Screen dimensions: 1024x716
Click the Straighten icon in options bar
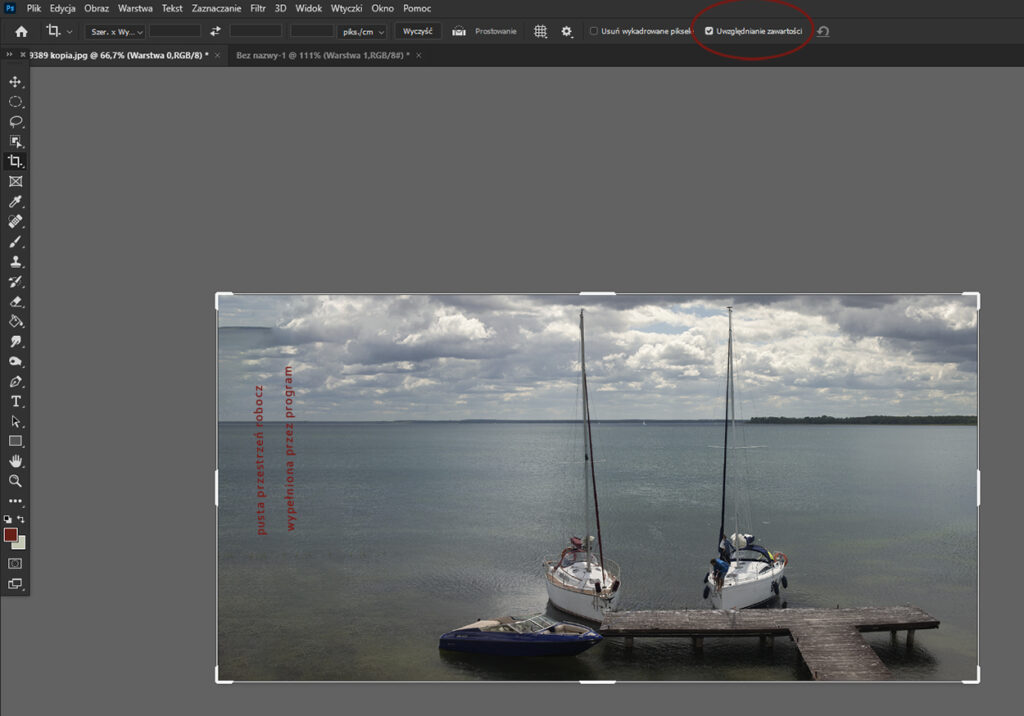(x=460, y=31)
